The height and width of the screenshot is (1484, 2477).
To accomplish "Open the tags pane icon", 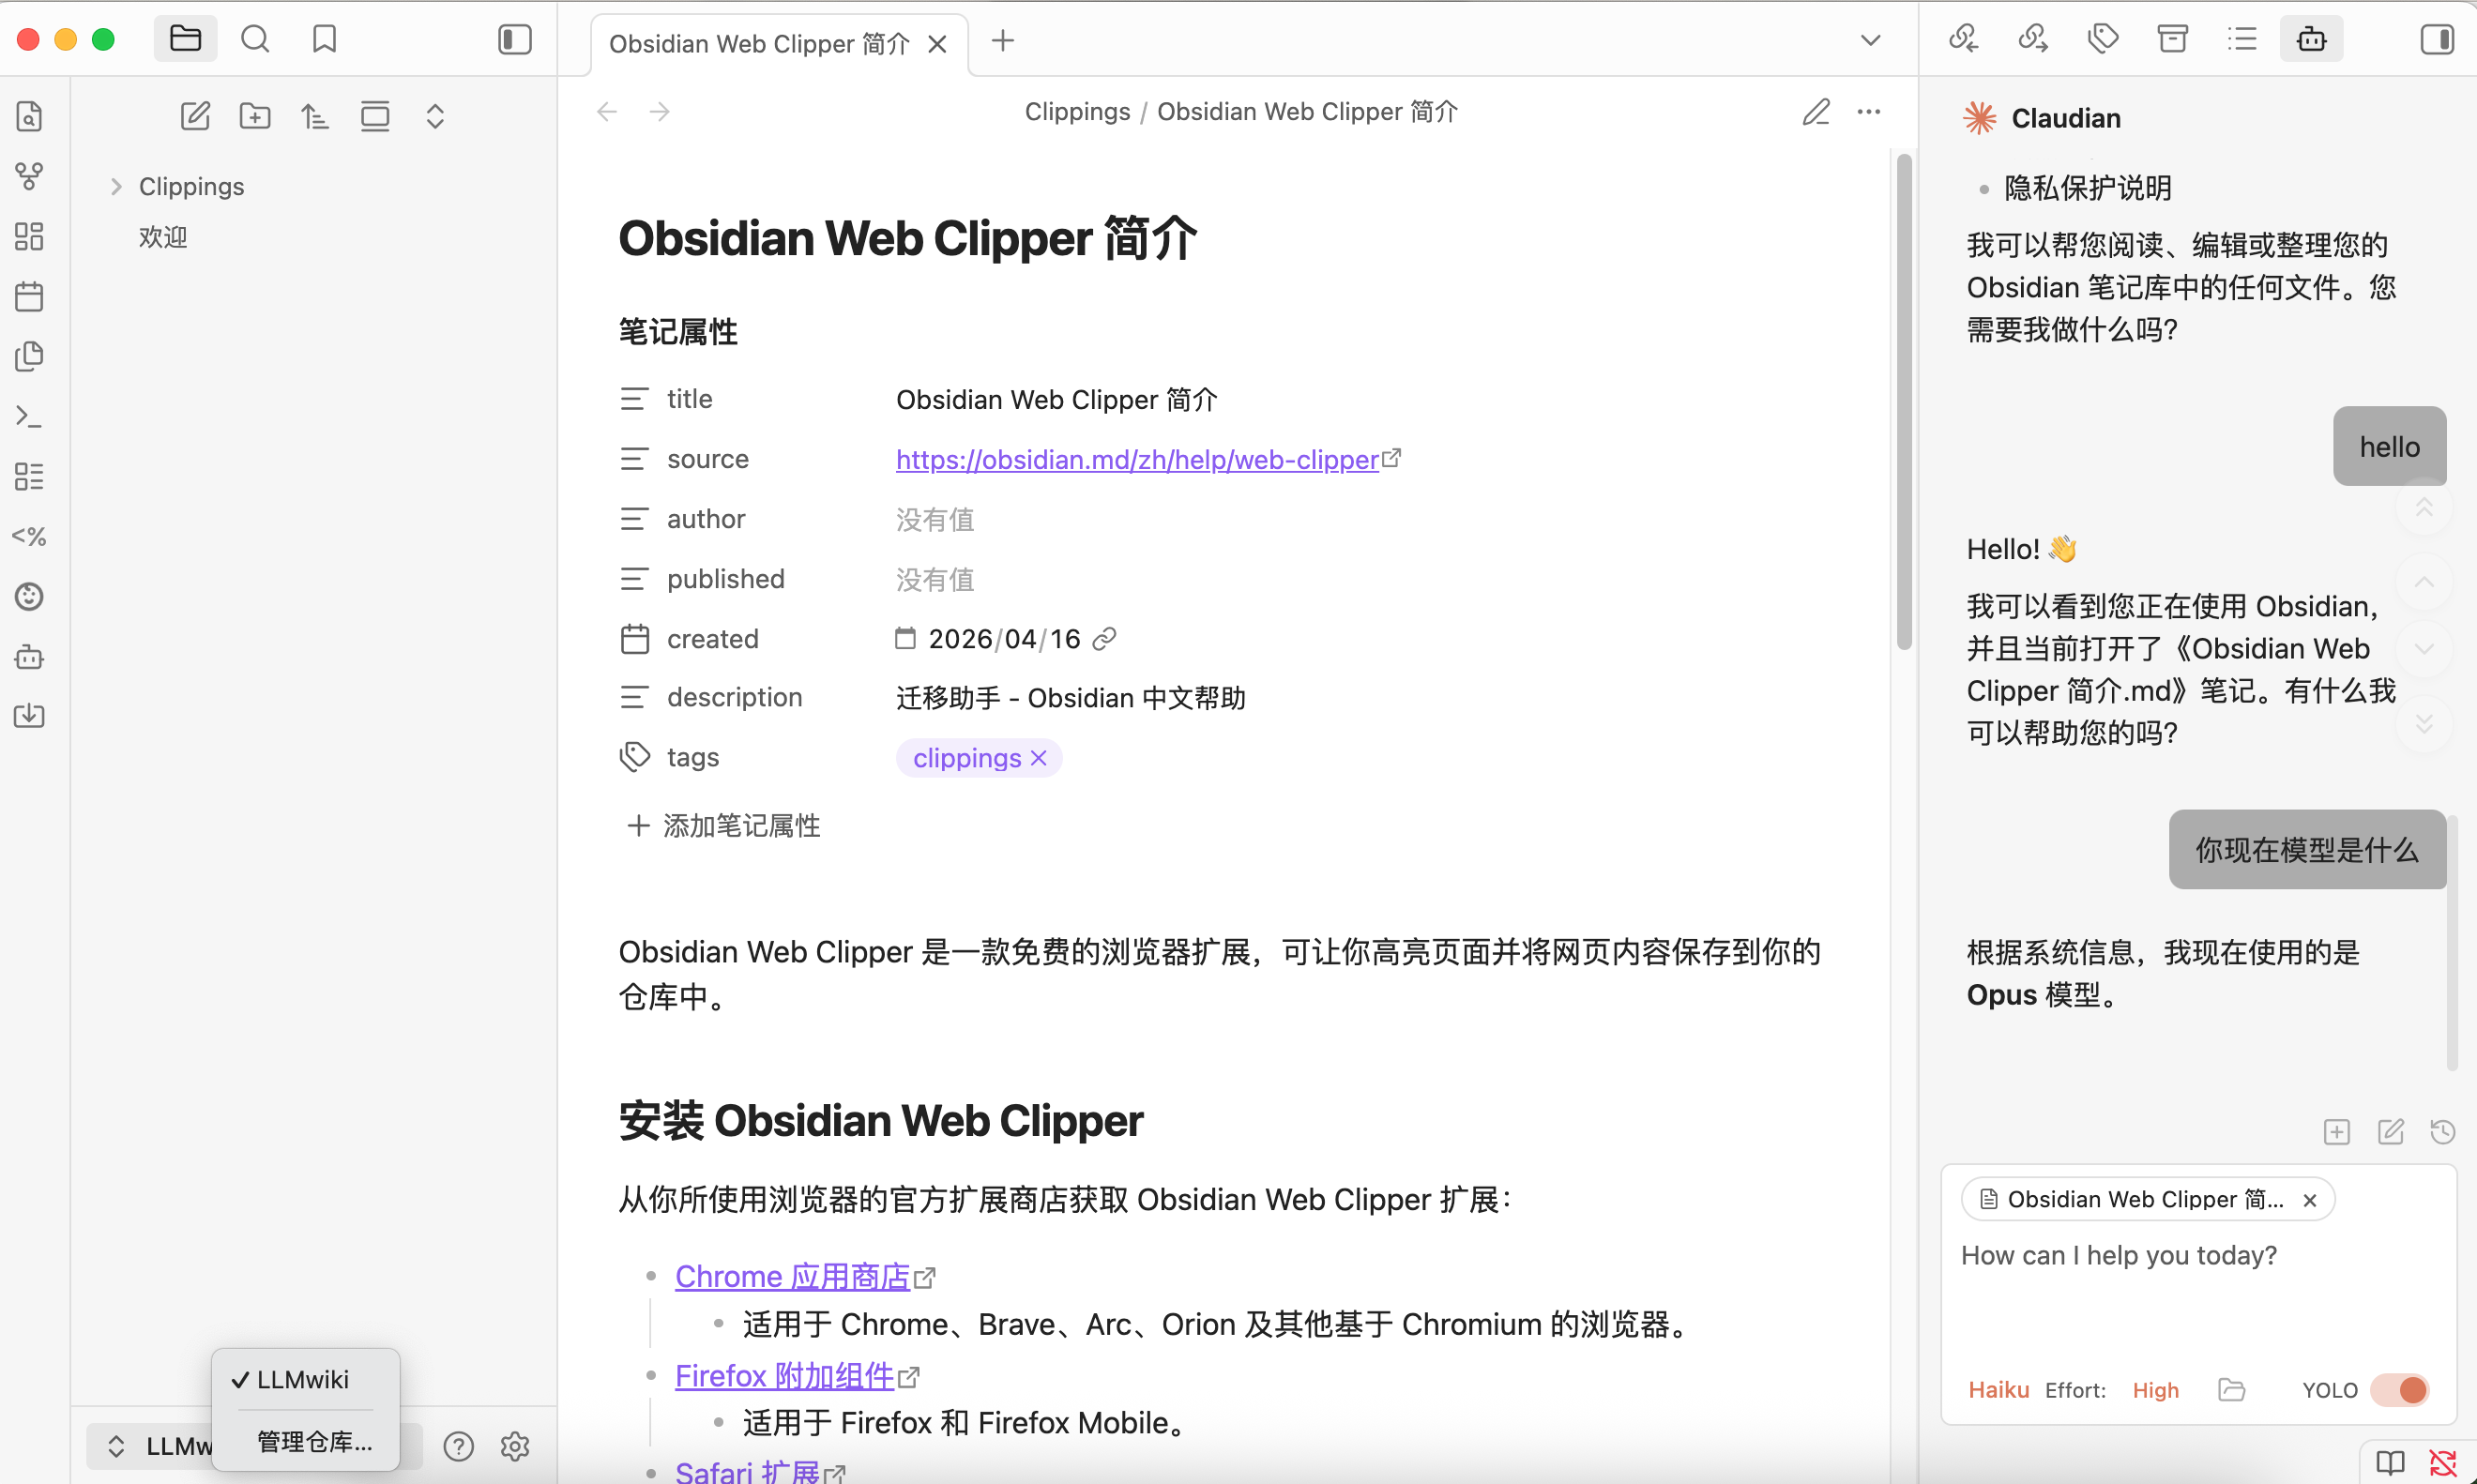I will click(x=2103, y=39).
